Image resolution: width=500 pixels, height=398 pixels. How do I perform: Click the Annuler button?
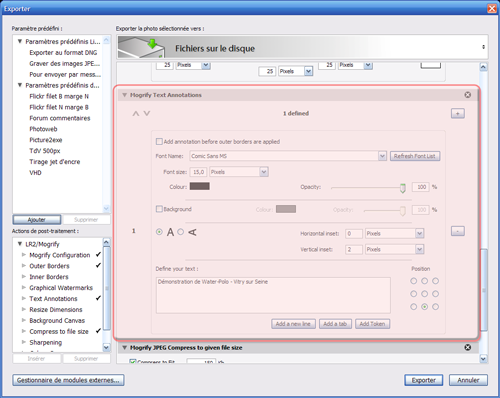(x=468, y=380)
